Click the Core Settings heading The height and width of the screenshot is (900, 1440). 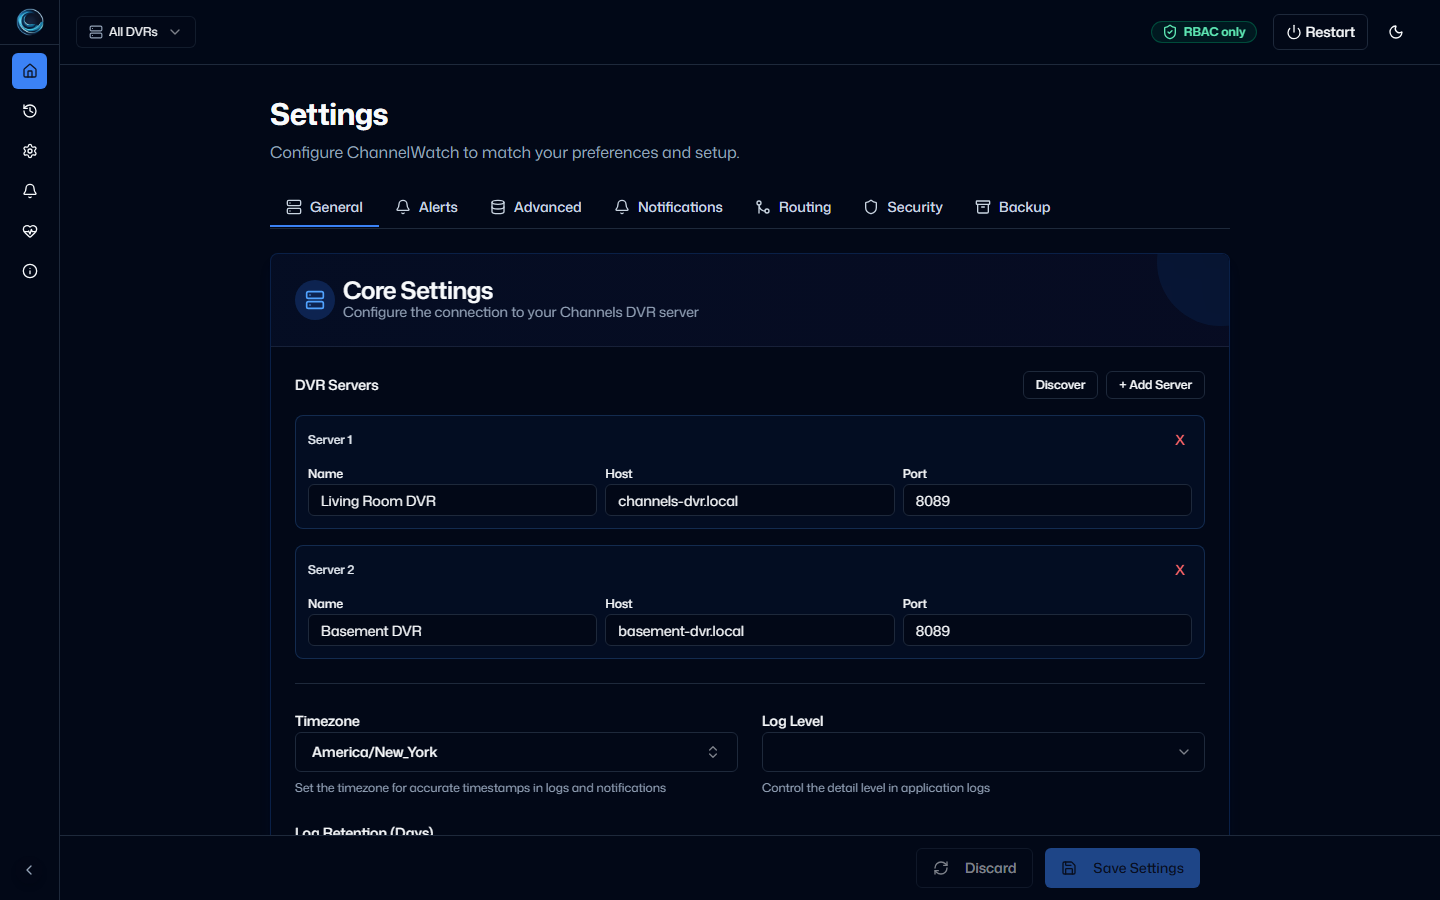(418, 290)
